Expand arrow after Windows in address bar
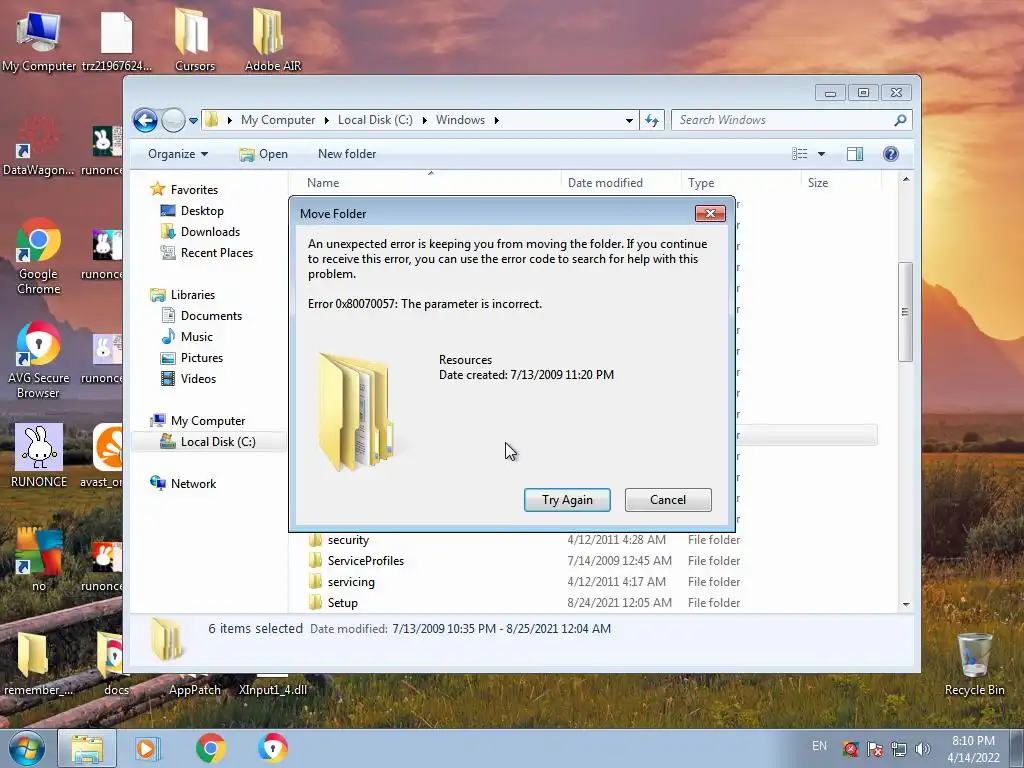Viewport: 1024px width, 768px height. pyautogui.click(x=497, y=120)
